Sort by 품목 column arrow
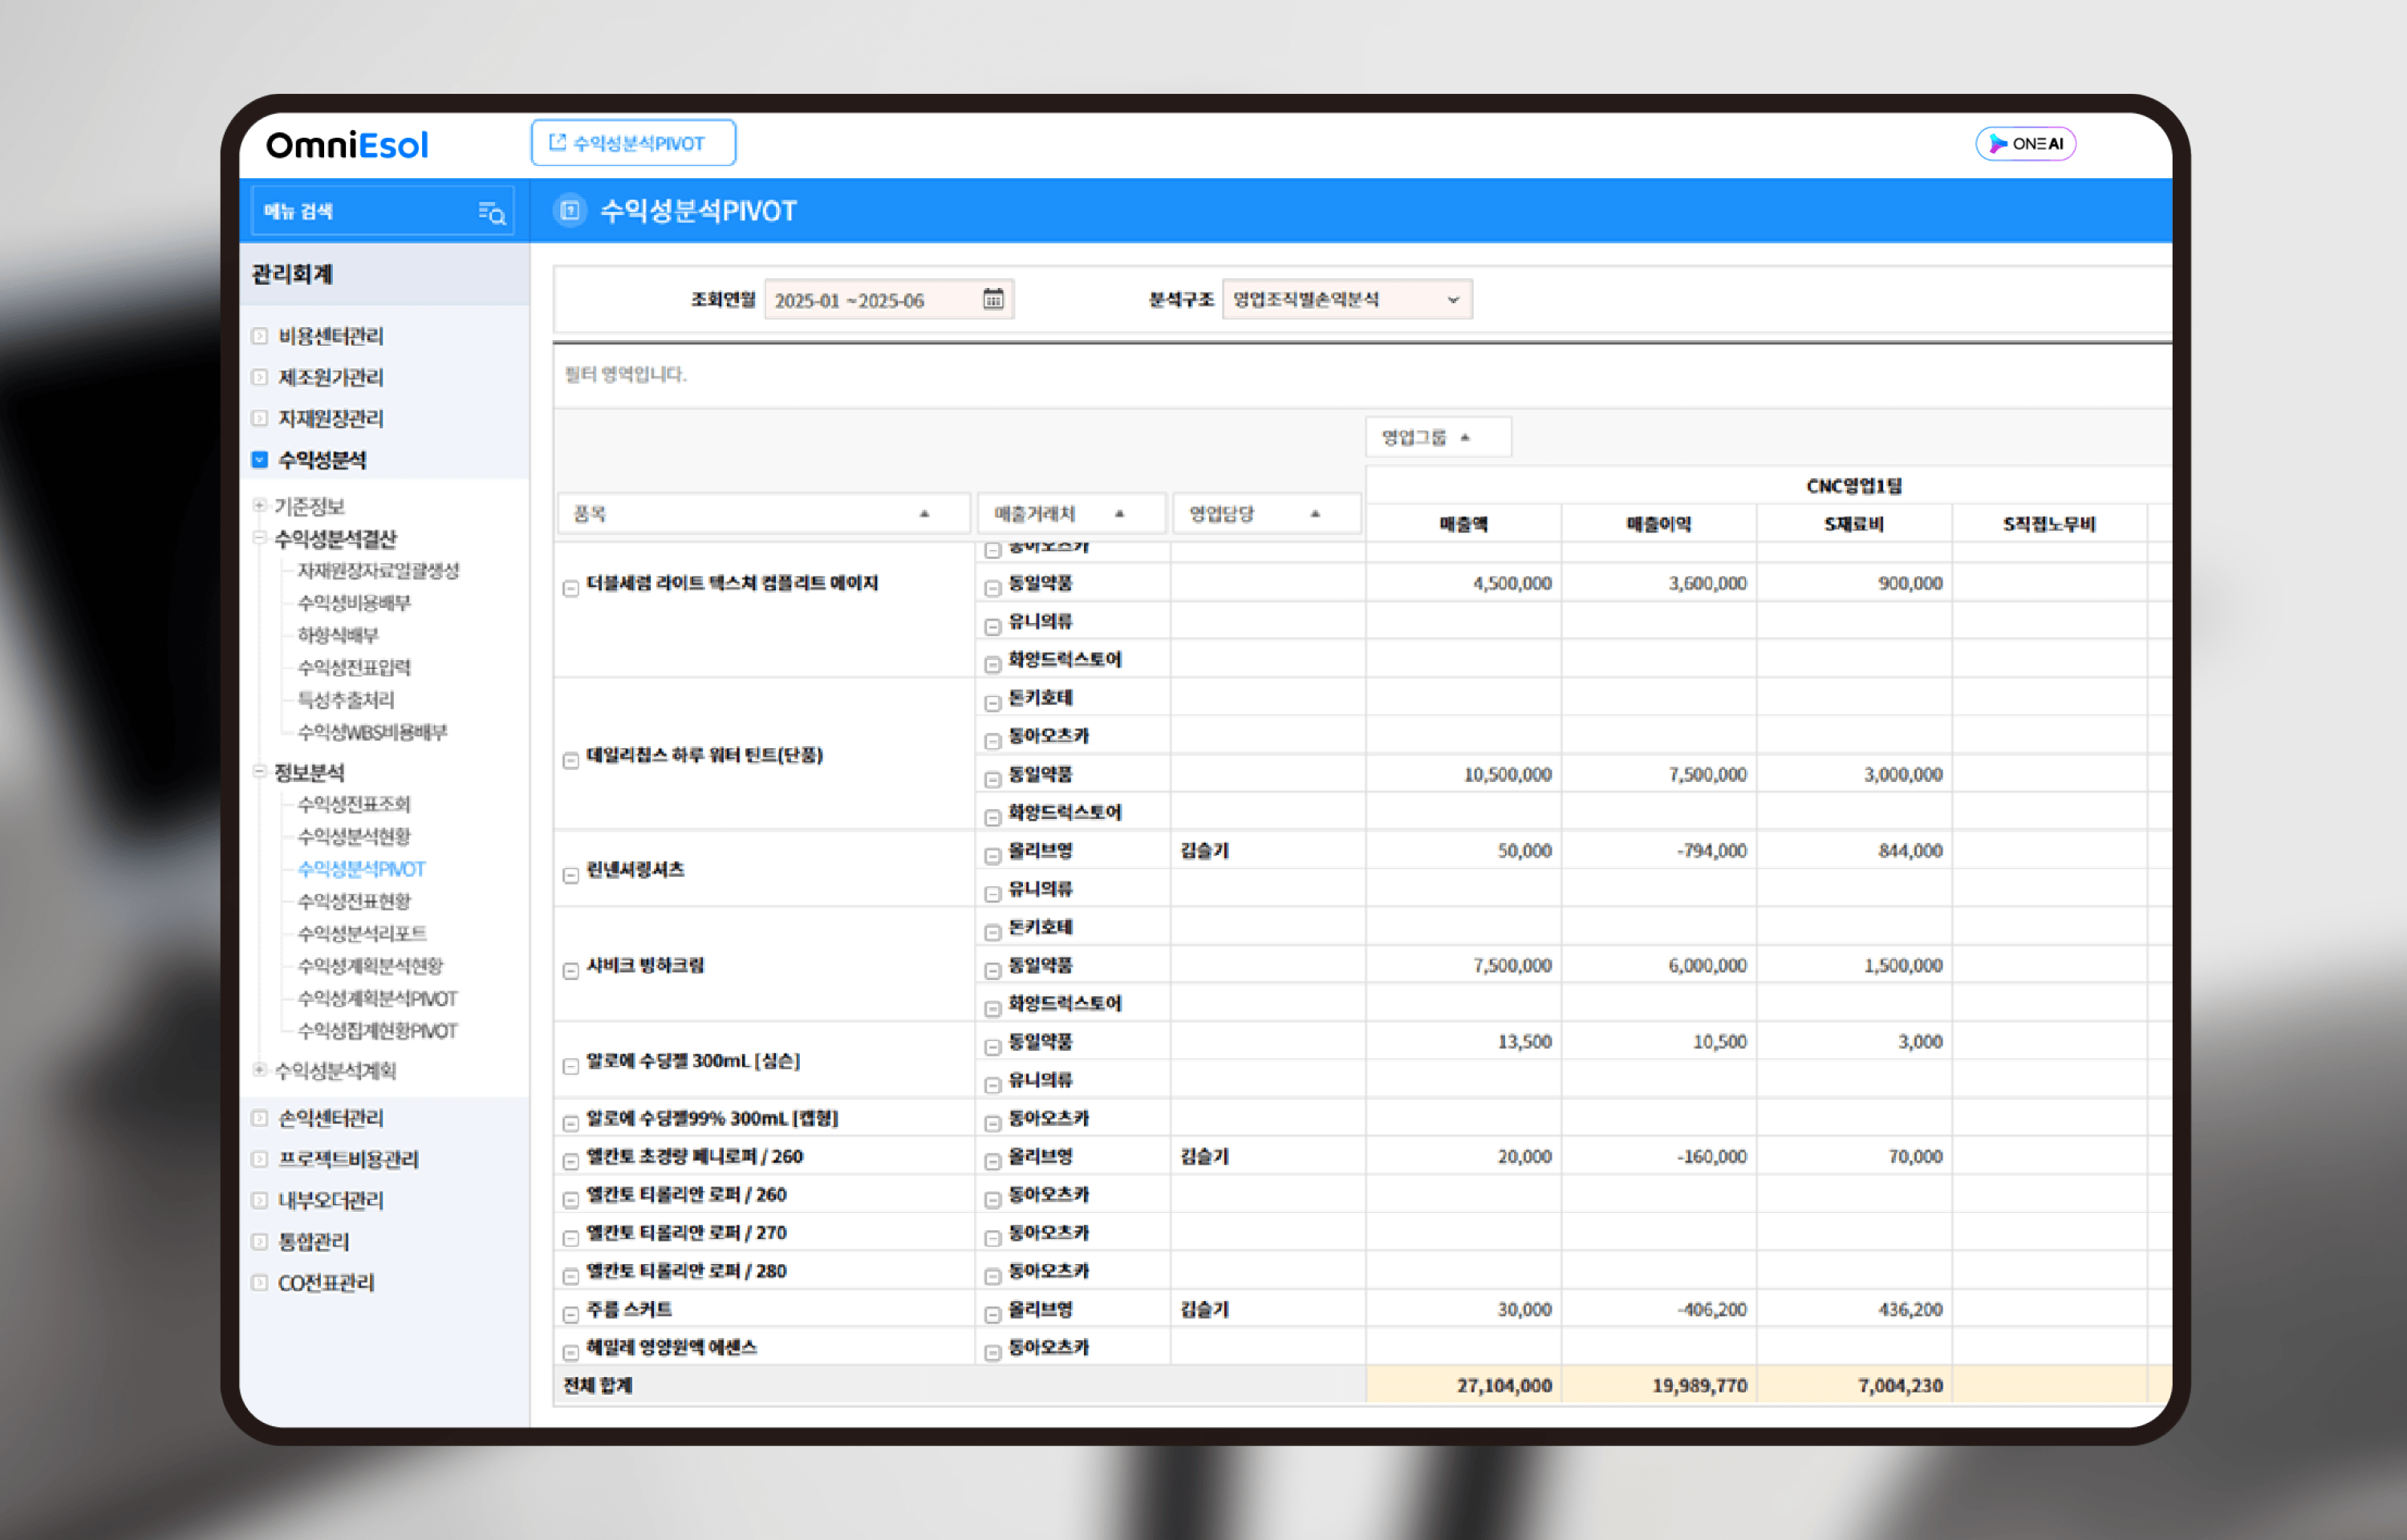 click(924, 514)
